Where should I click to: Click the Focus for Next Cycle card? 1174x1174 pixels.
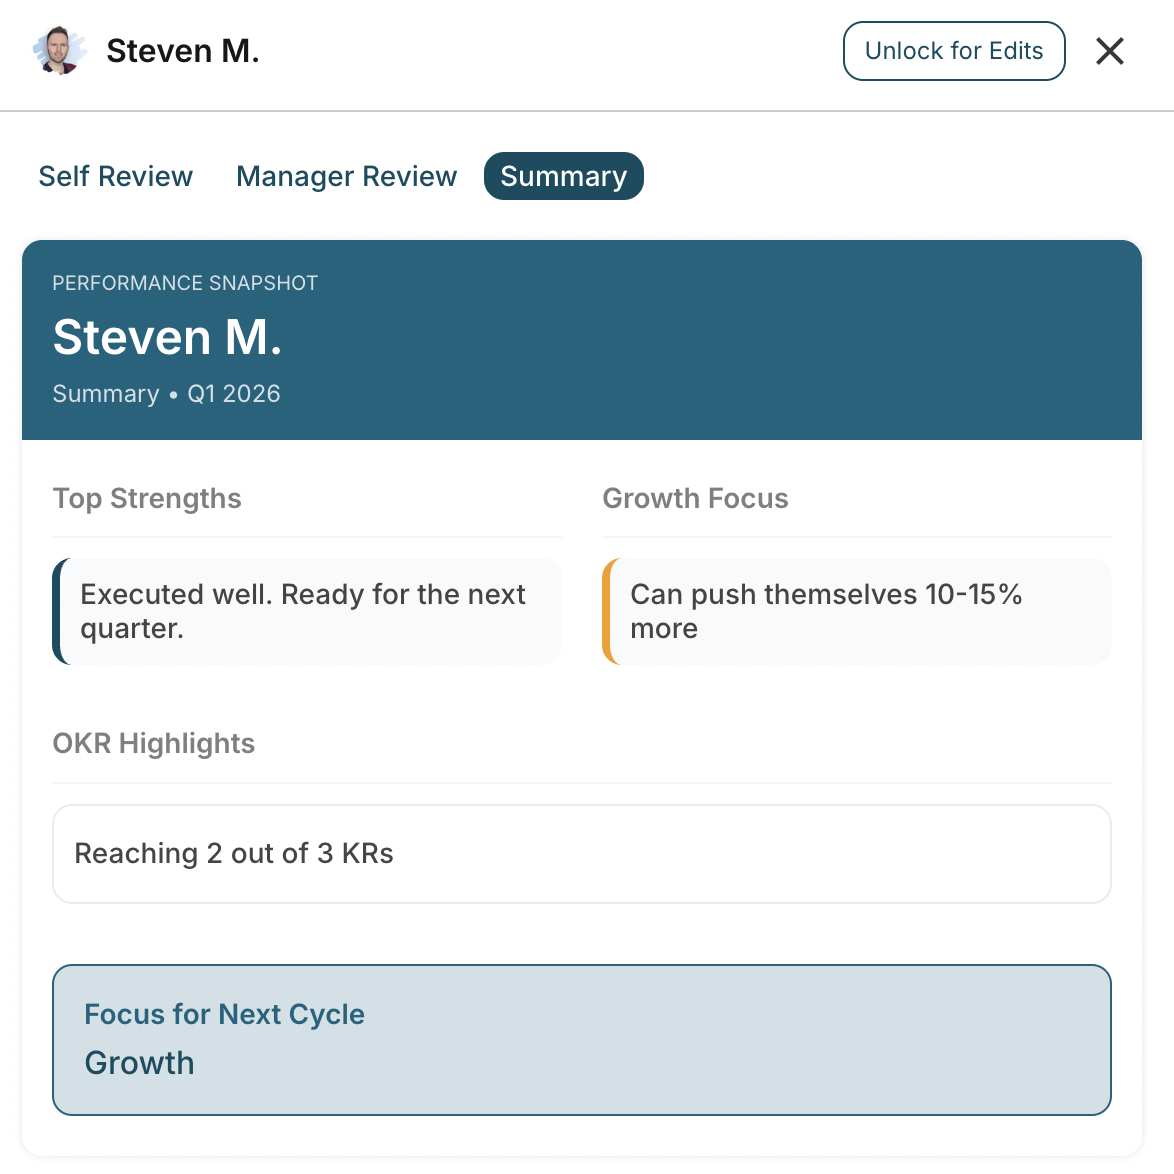[x=582, y=1040]
